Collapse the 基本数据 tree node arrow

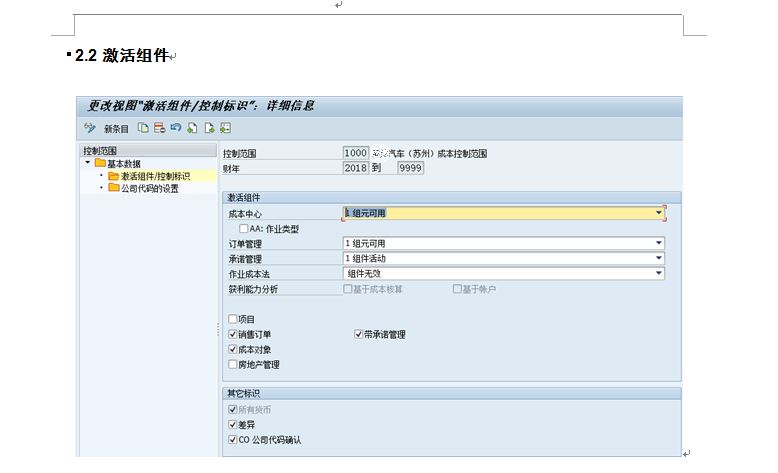(x=88, y=163)
